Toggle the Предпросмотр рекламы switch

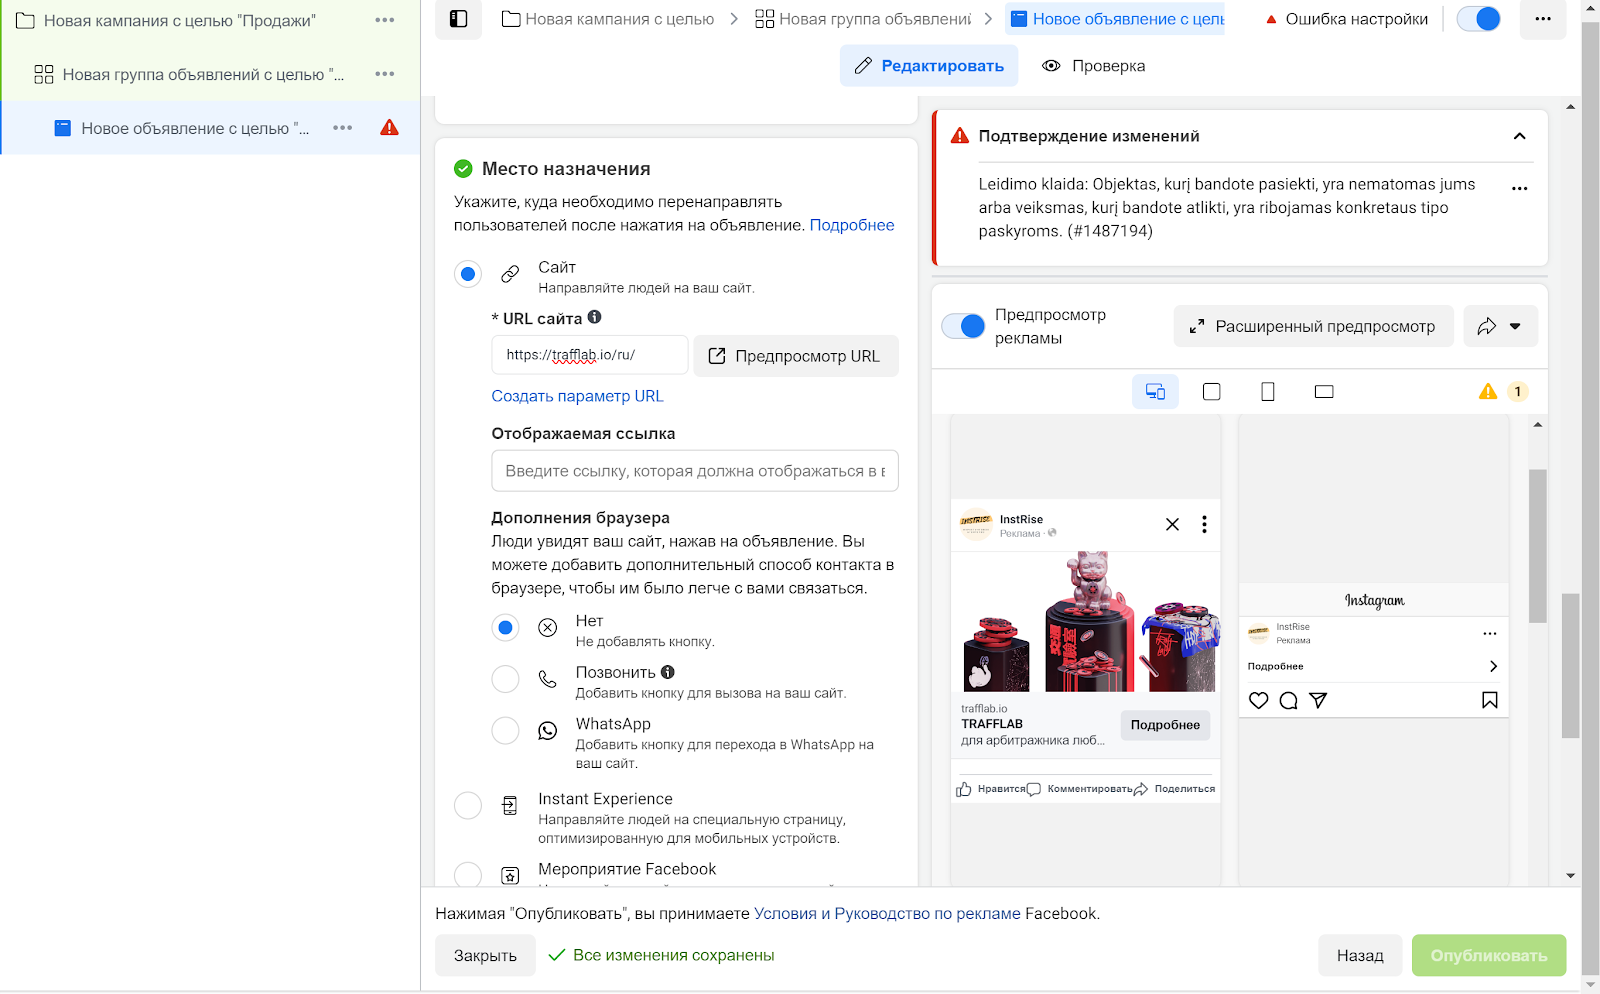click(964, 326)
